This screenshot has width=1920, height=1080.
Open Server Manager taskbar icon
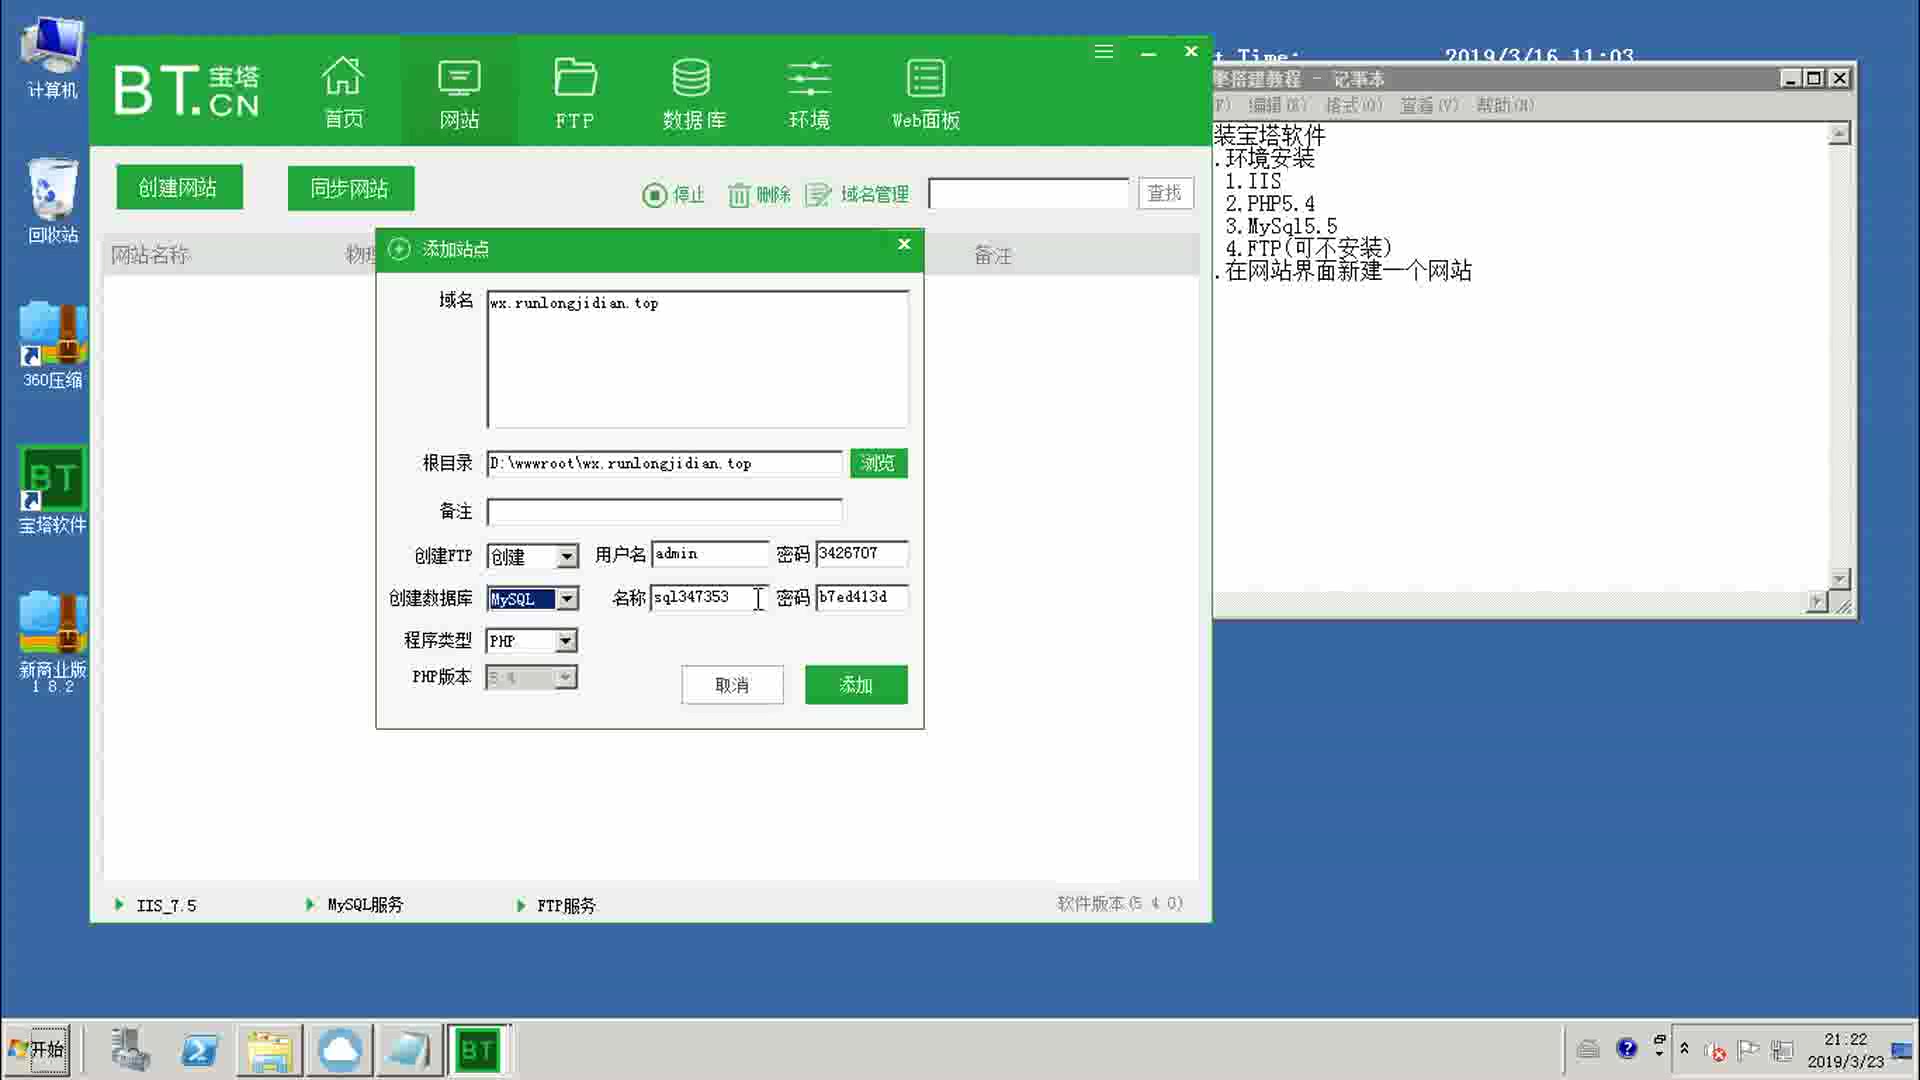point(129,1050)
